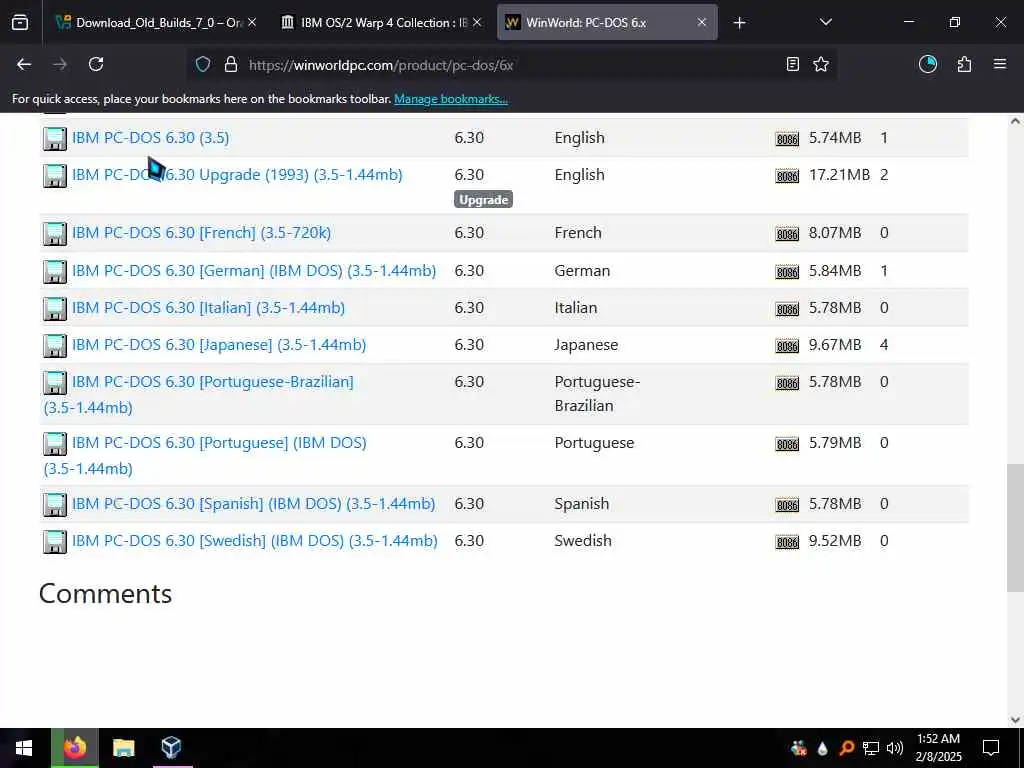This screenshot has height=768, width=1024.
Task: Click the floppy icon for the Spanish row
Action: click(55, 505)
